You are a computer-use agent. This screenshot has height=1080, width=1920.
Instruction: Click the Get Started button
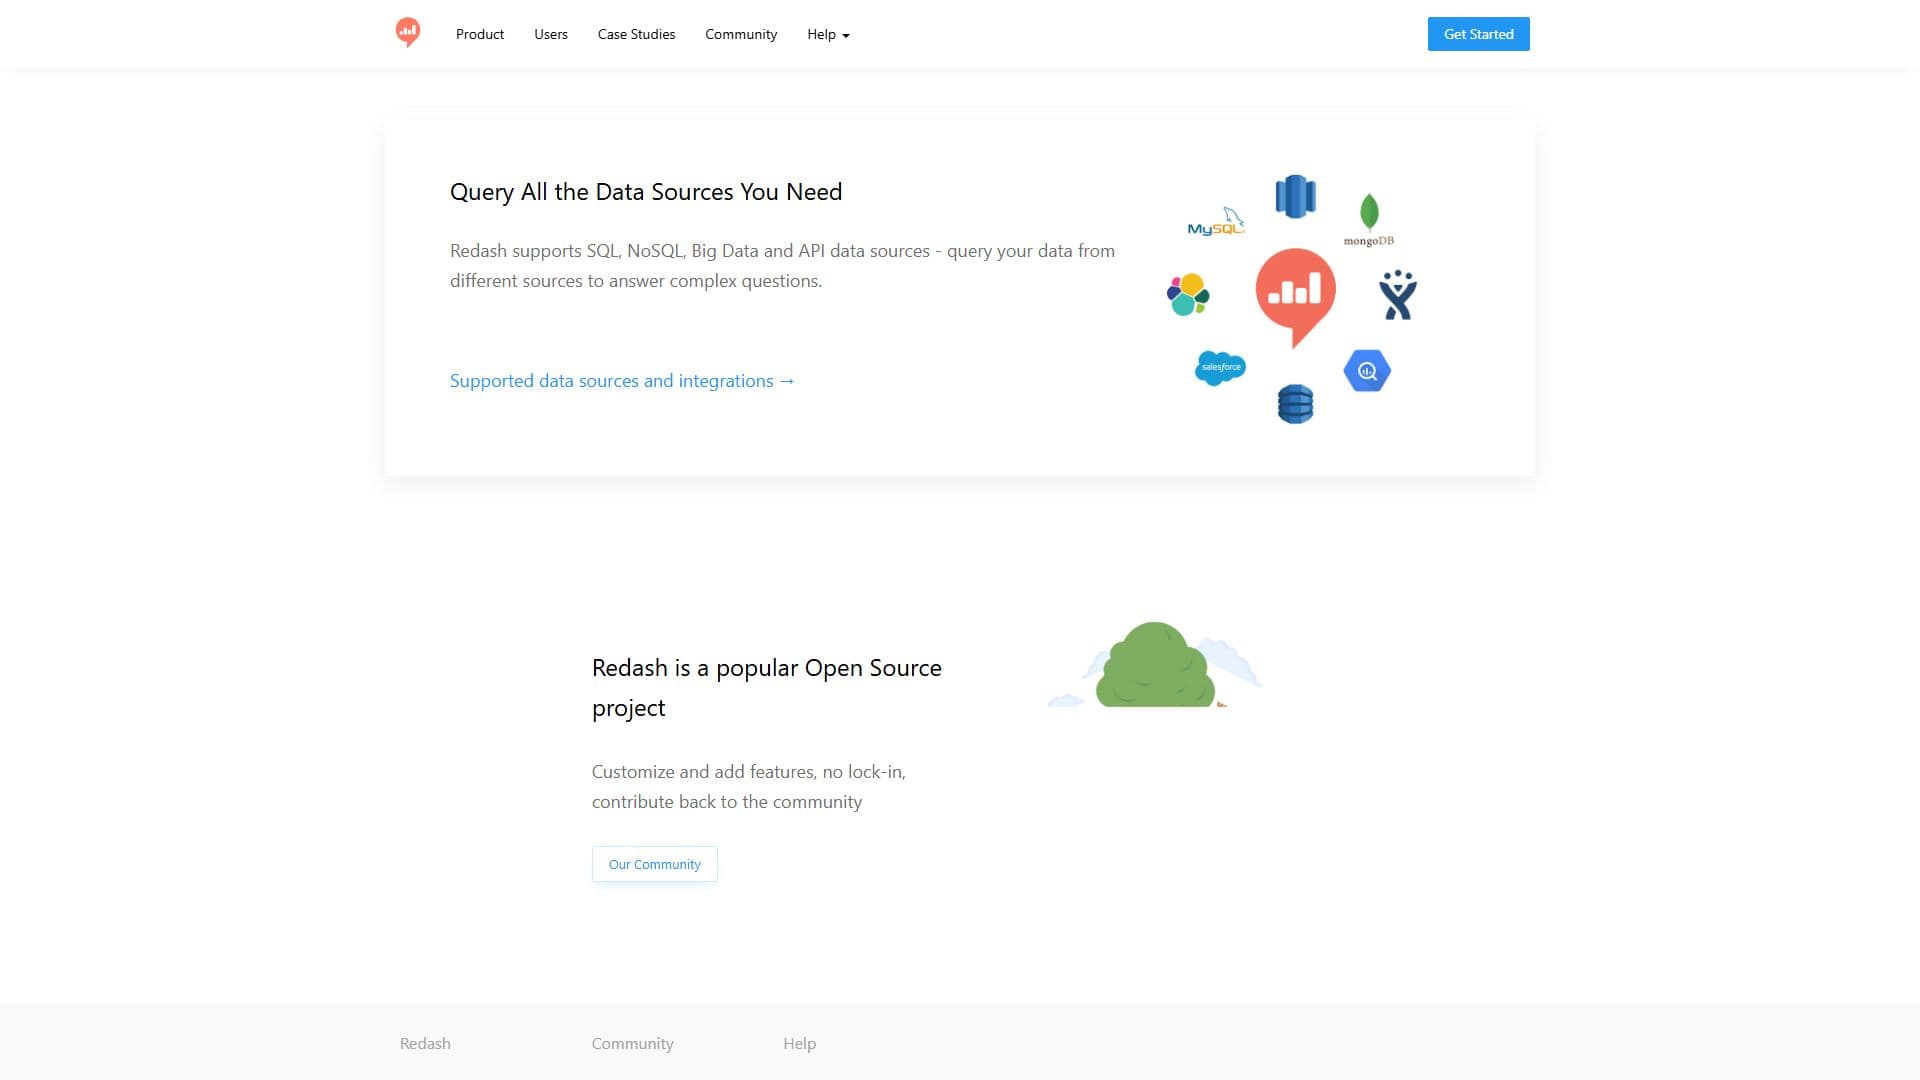coord(1478,34)
